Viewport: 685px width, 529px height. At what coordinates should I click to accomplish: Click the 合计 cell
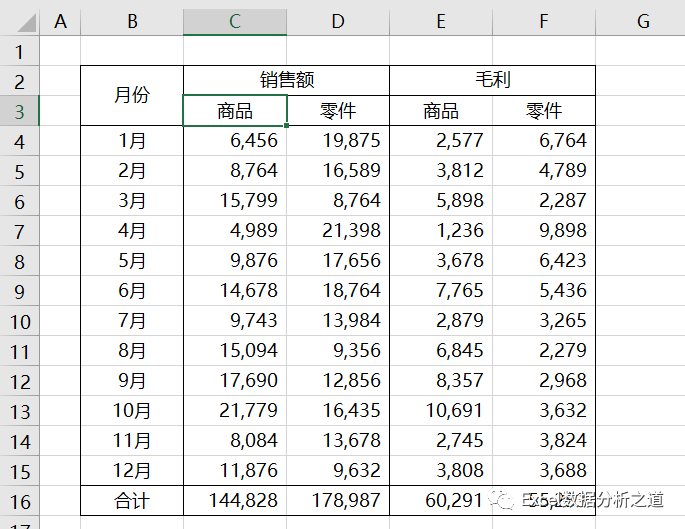tap(132, 501)
